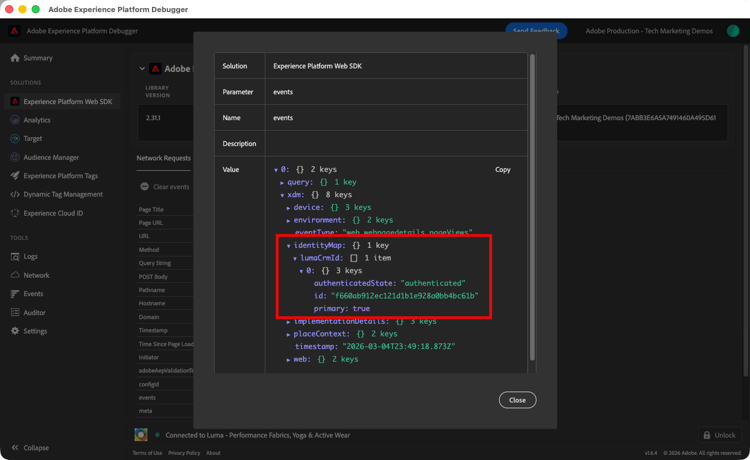Collapse the Adobe section chevron

tap(142, 69)
